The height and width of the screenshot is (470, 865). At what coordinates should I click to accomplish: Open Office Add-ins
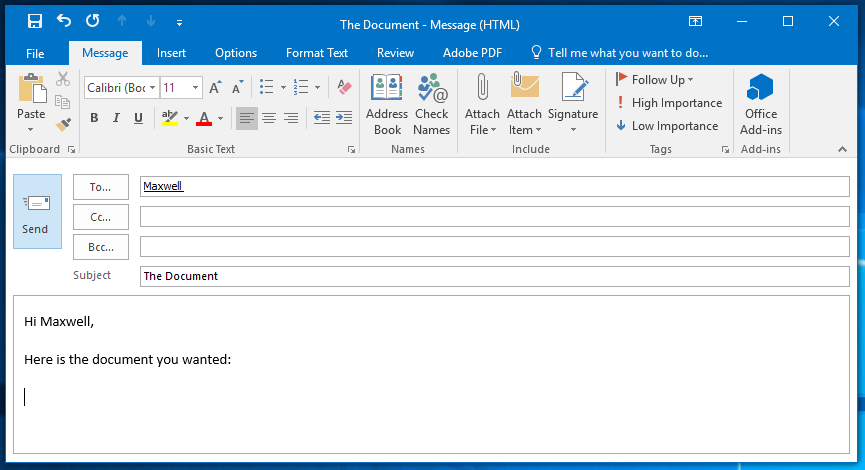point(761,105)
